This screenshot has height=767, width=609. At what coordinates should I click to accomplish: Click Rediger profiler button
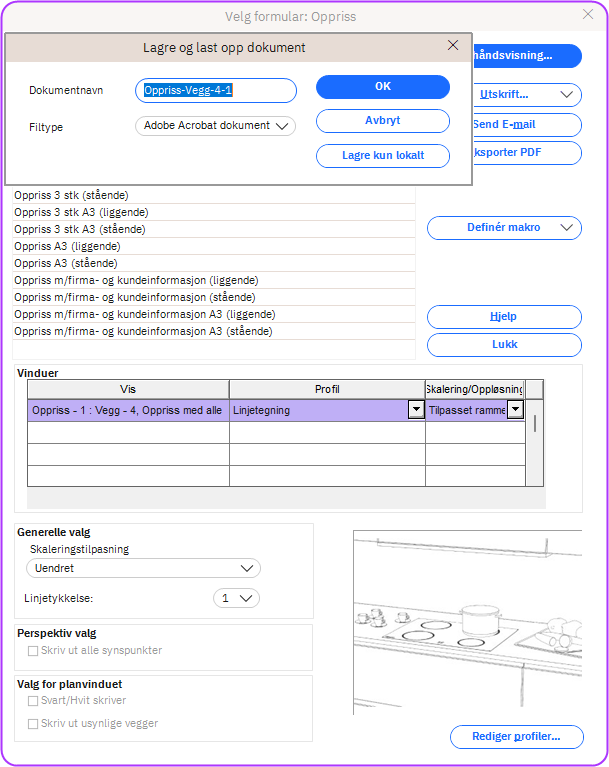tap(516, 737)
